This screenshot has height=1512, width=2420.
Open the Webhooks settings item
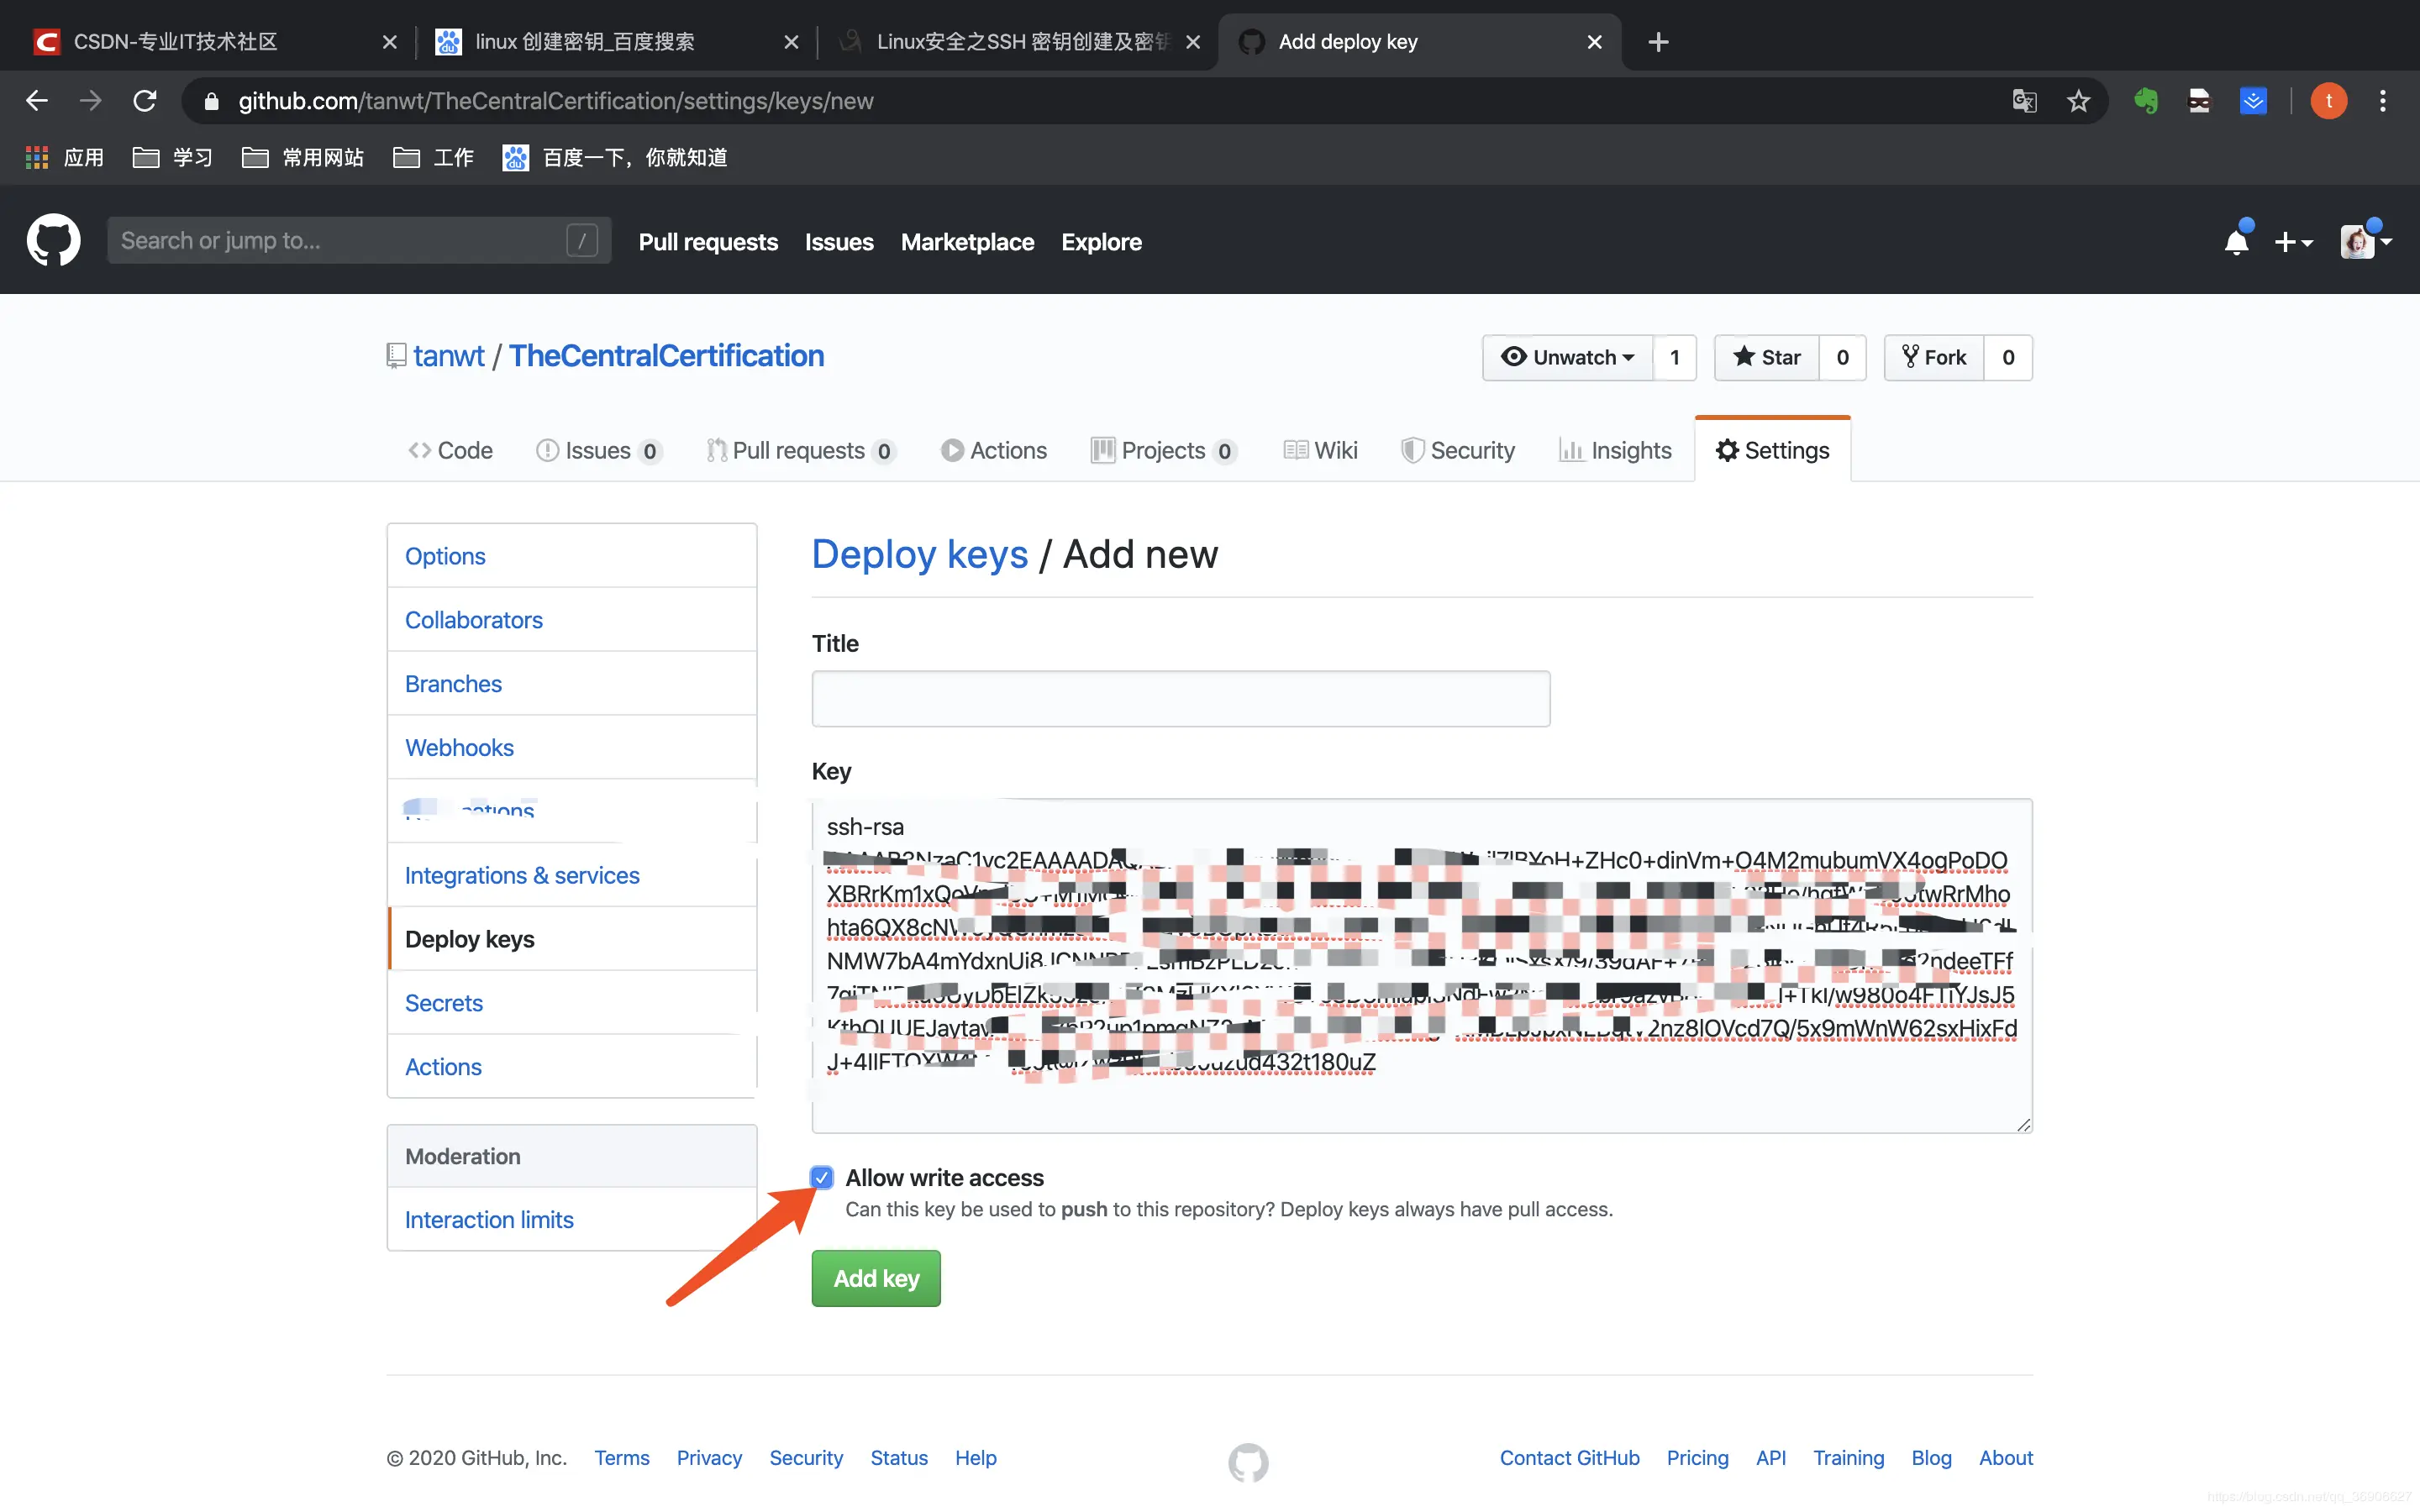(459, 747)
